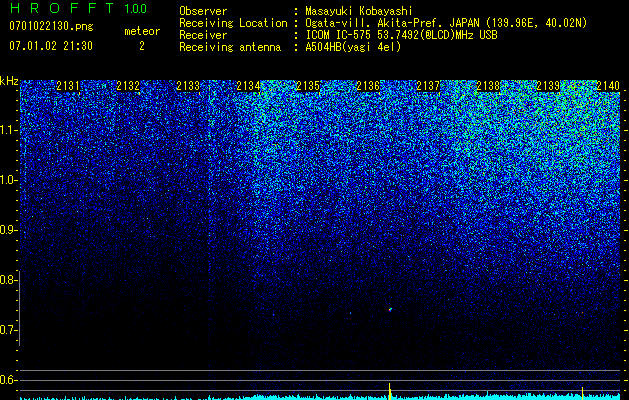Click the 0.6 frequency axis label
The height and width of the screenshot is (400, 629).
coord(8,380)
